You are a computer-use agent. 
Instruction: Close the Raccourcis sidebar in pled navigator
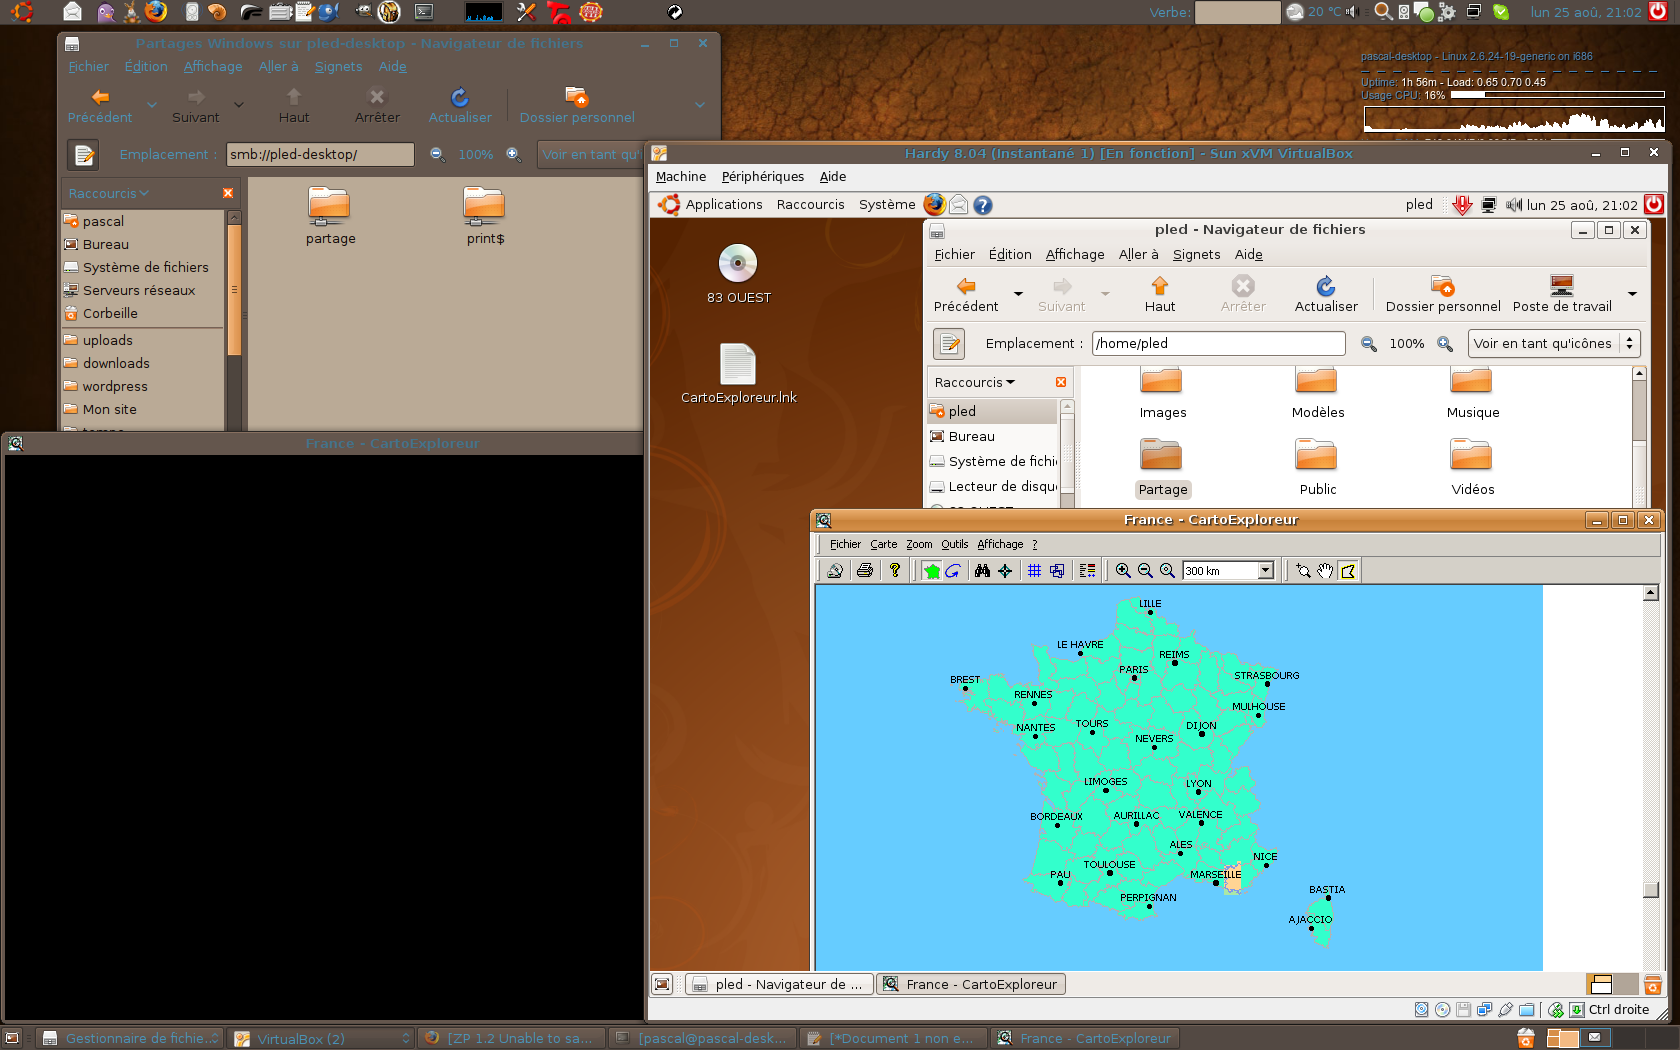1061,382
